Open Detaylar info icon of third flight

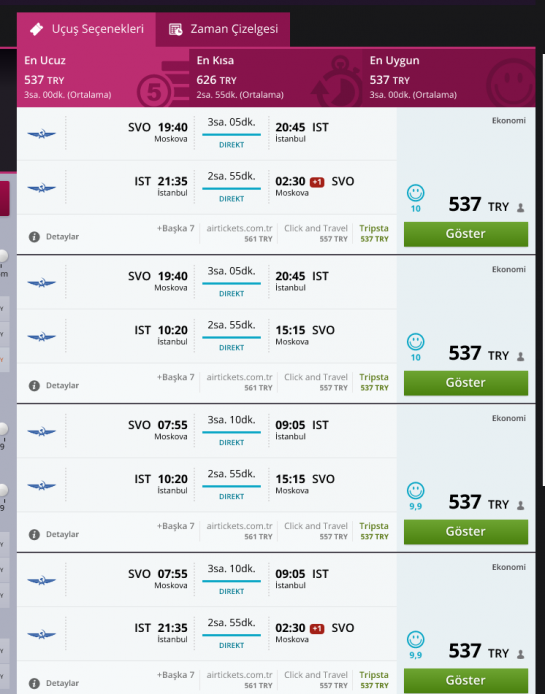click(x=34, y=534)
